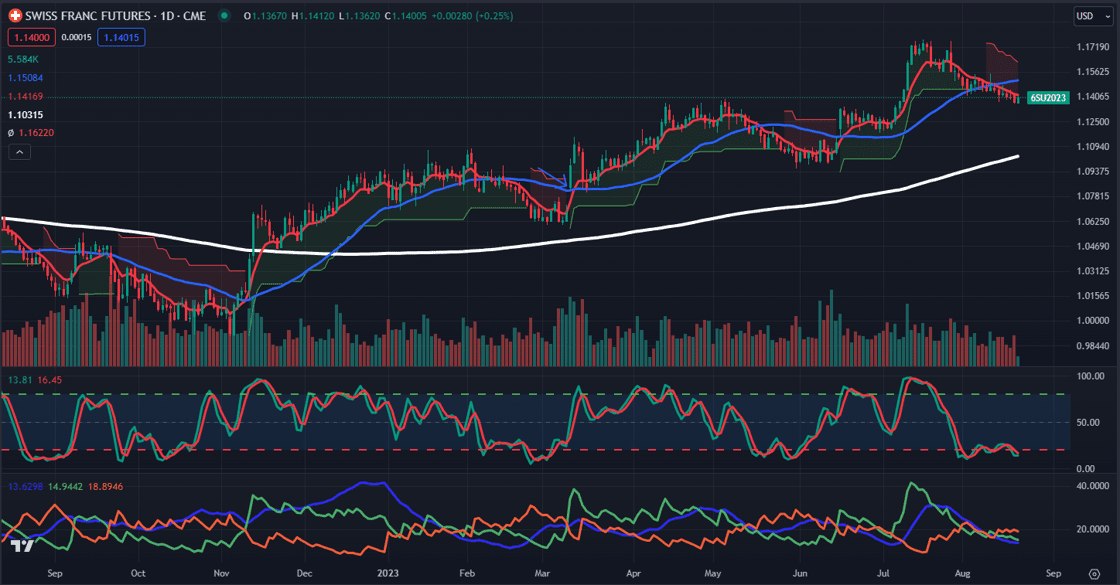Click the stochastic value 16.45
The image size is (1120, 585).
50,380
